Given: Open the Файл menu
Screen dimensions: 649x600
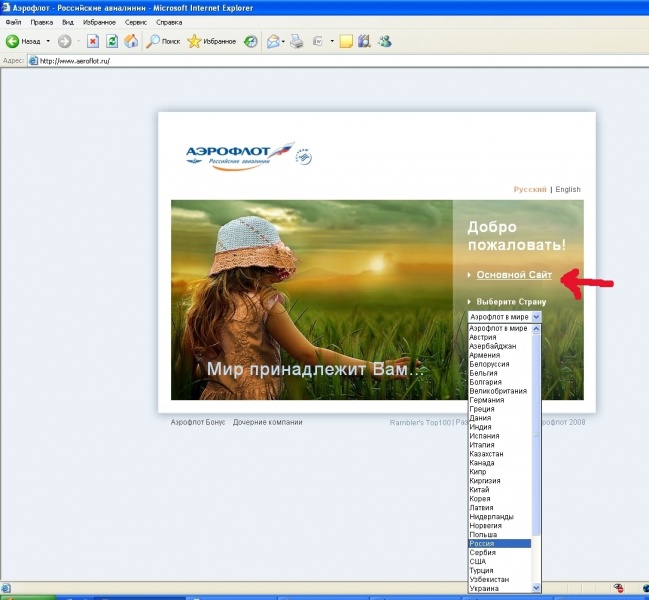Looking at the screenshot, I should tap(13, 21).
